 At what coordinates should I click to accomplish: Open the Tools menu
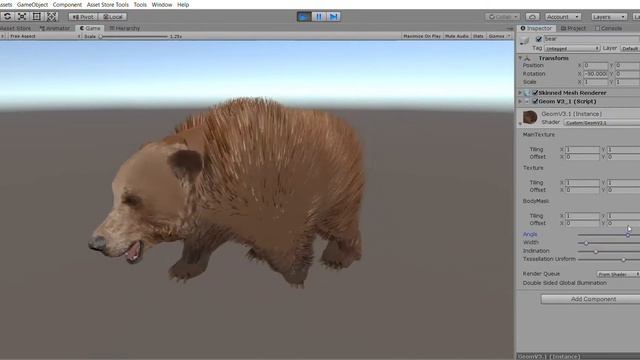pyautogui.click(x=140, y=4)
